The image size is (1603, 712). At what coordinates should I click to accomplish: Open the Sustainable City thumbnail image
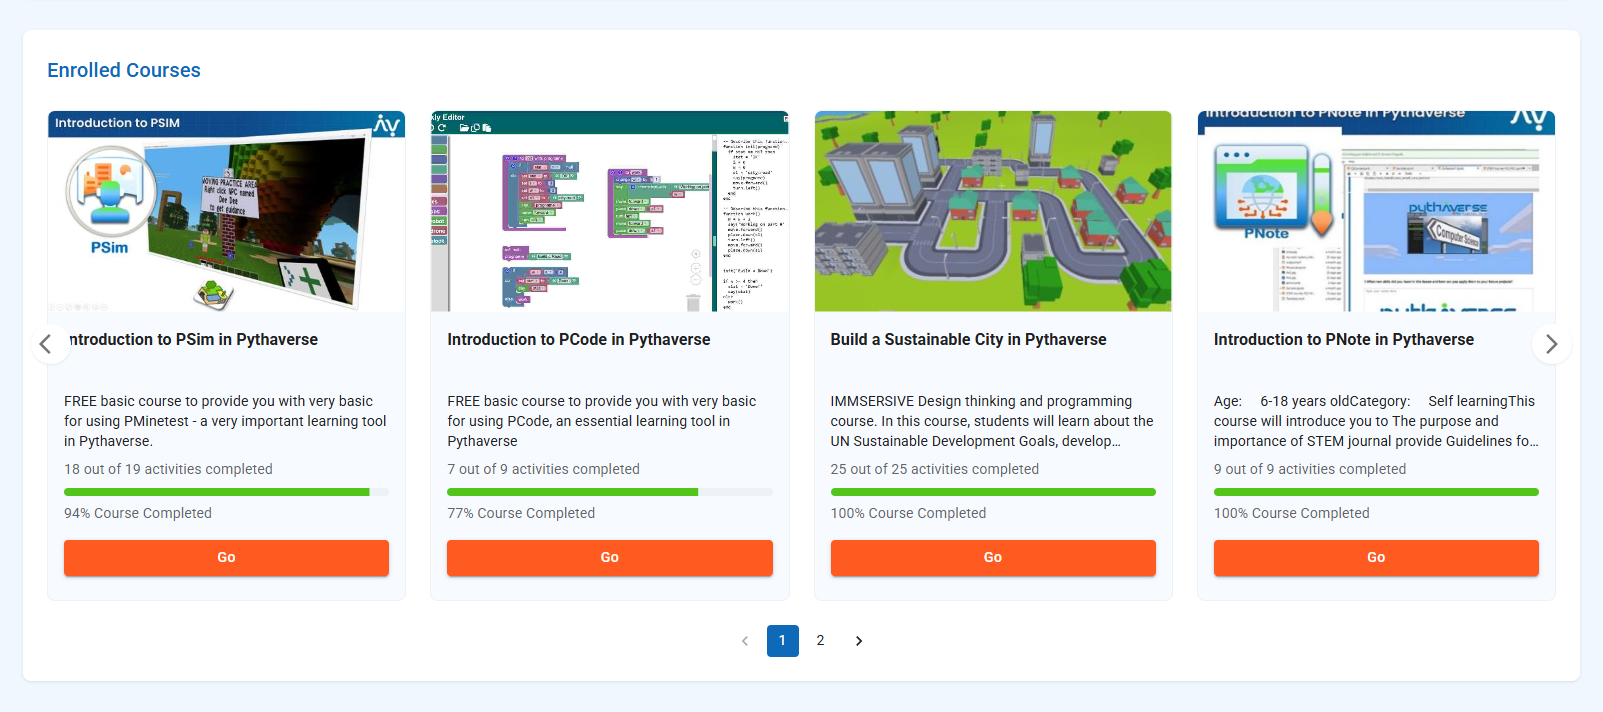992,211
